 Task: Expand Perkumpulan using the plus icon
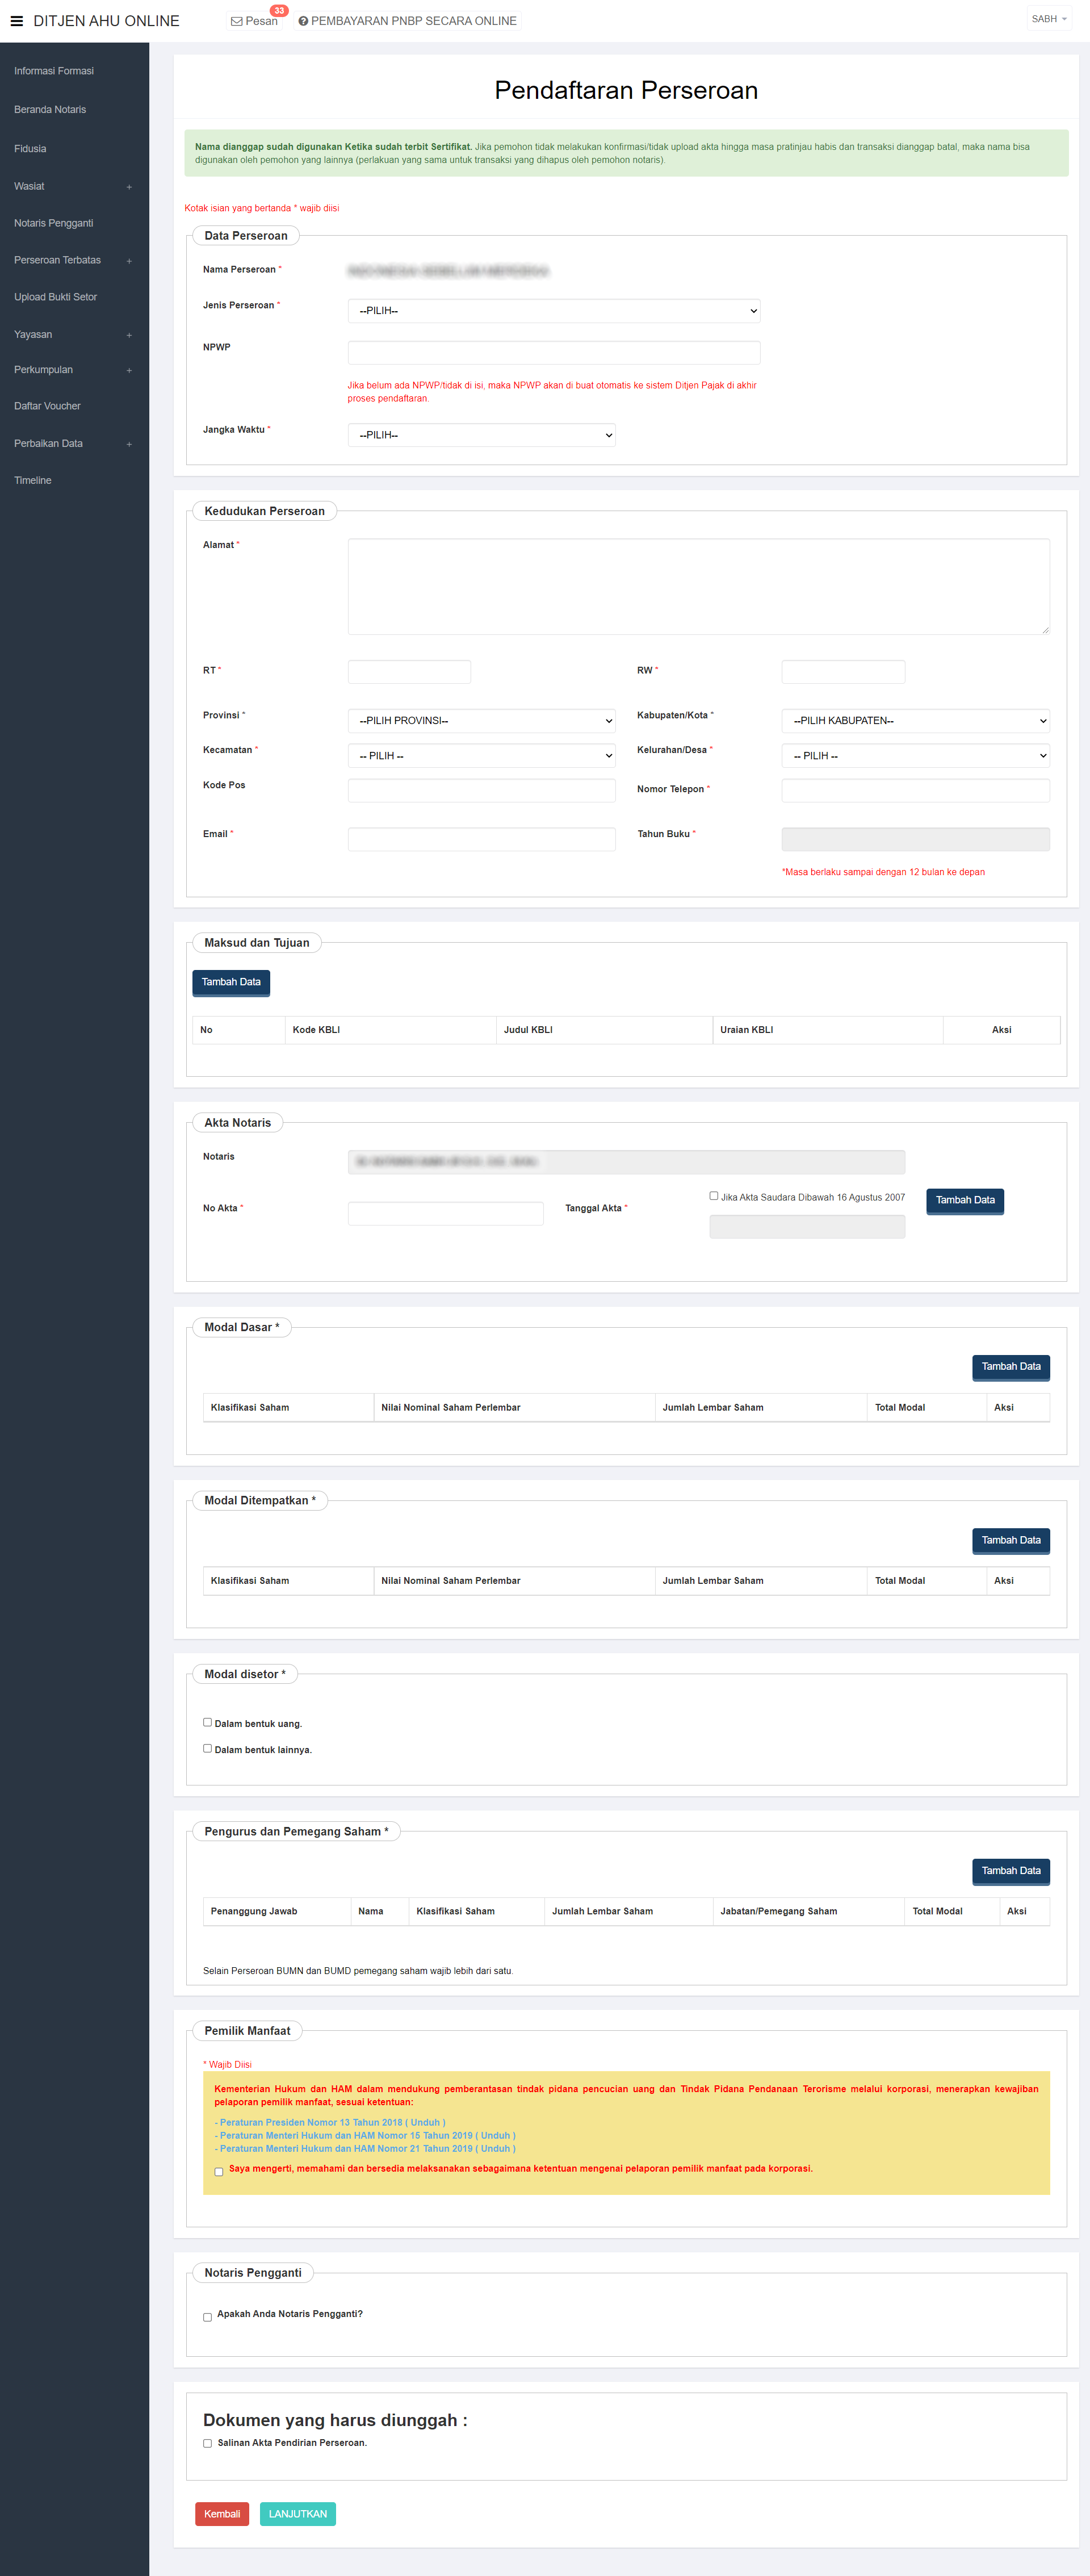[129, 371]
